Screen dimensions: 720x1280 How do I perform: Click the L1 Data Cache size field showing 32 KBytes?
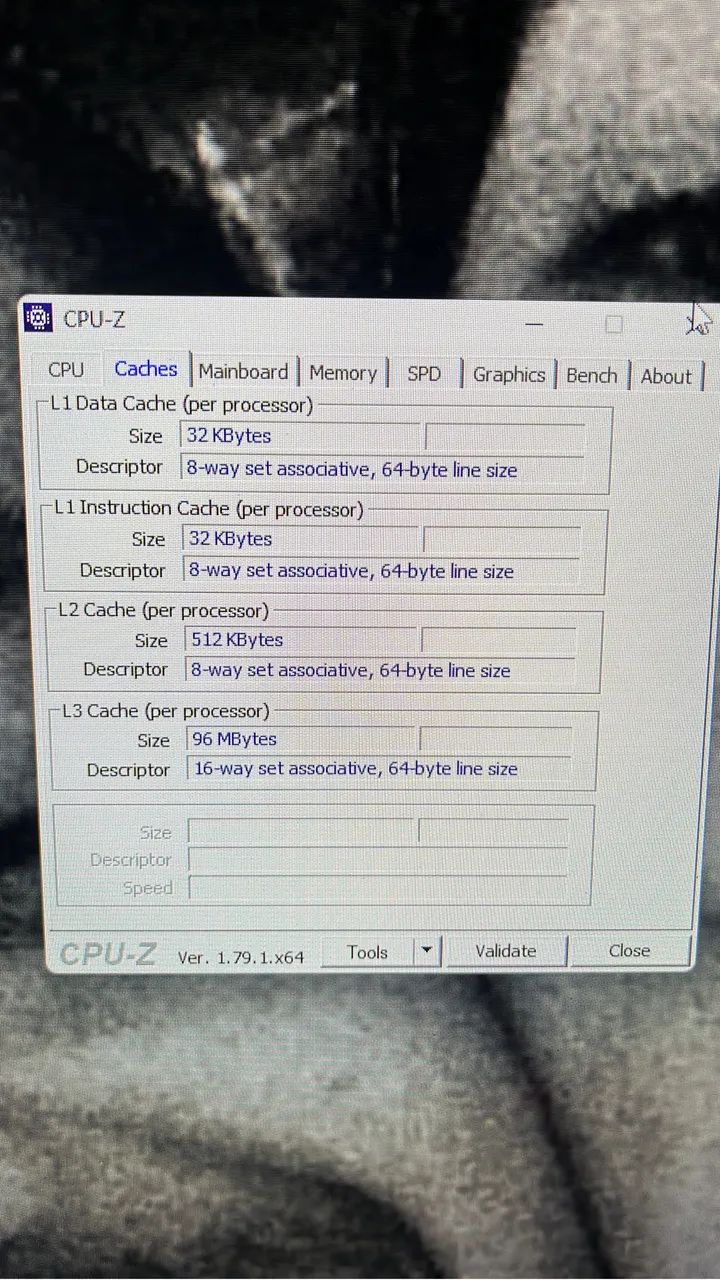(x=301, y=436)
